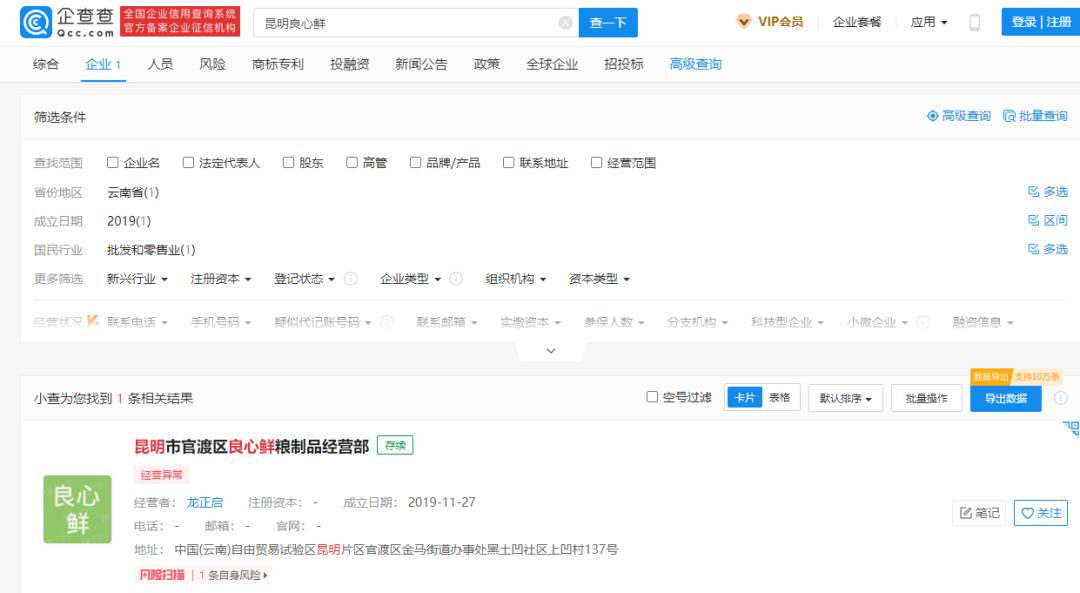This screenshot has width=1080, height=593.
Task: Check the 高管 search scope box
Action: click(351, 163)
